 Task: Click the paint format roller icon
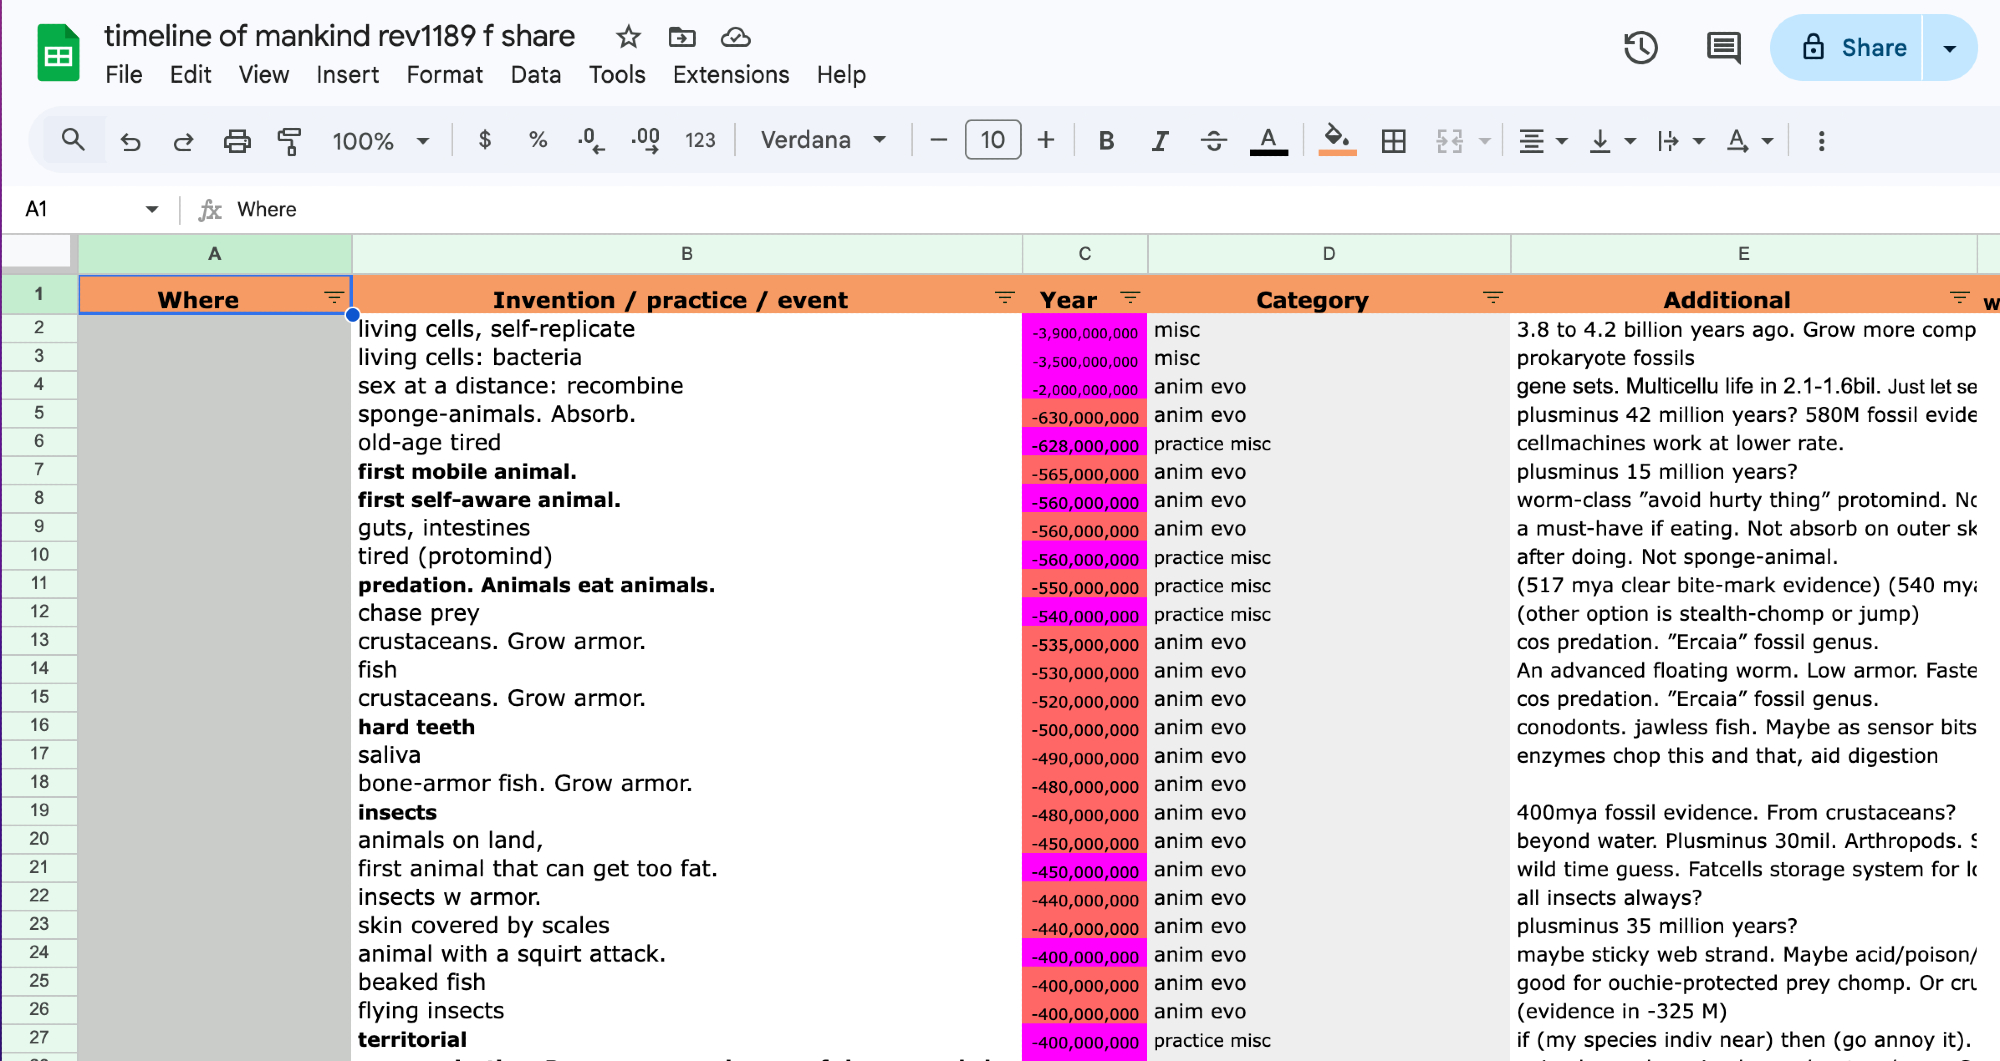point(289,141)
